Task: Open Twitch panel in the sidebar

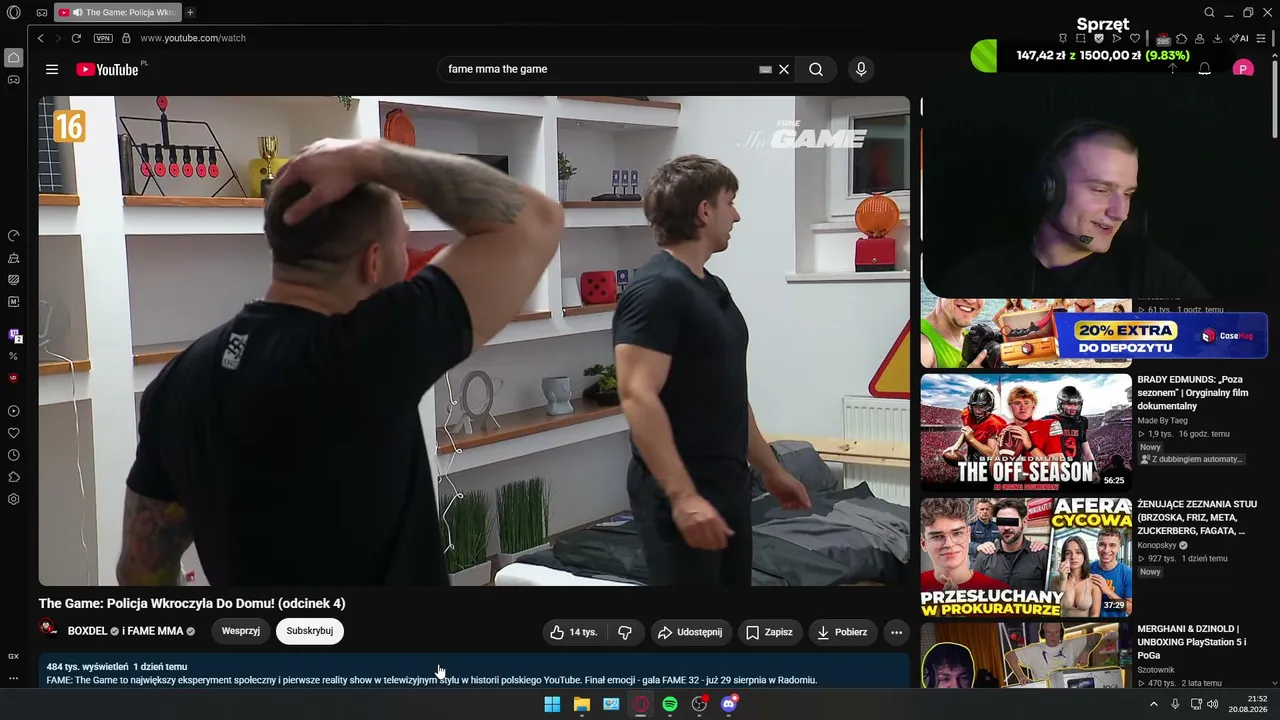Action: [14, 335]
